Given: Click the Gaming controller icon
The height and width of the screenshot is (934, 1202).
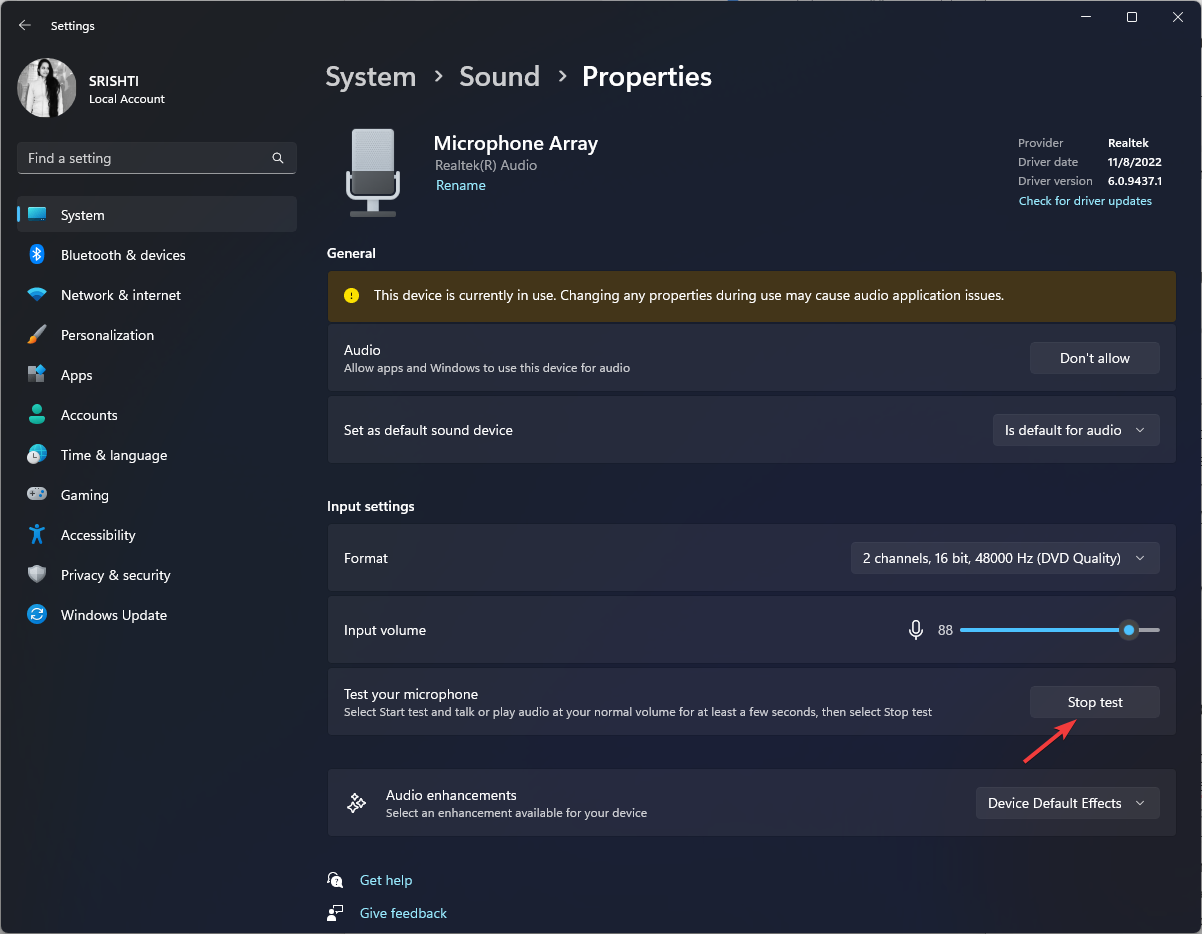Looking at the screenshot, I should pyautogui.click(x=37, y=495).
